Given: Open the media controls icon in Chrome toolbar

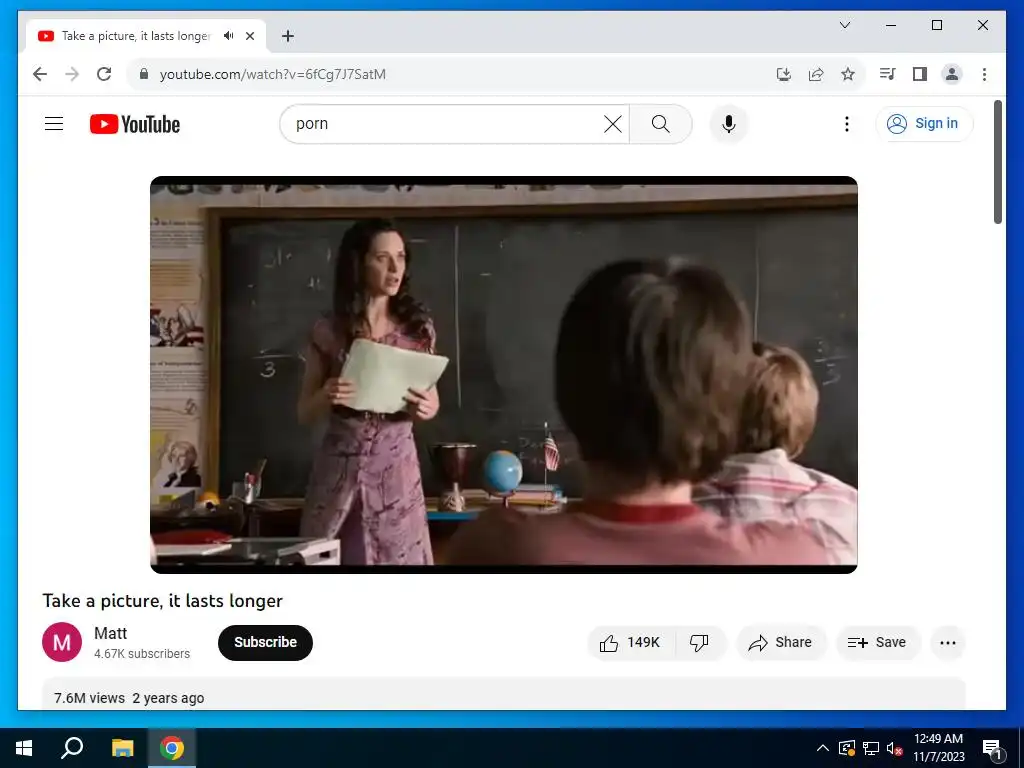Looking at the screenshot, I should (x=887, y=74).
